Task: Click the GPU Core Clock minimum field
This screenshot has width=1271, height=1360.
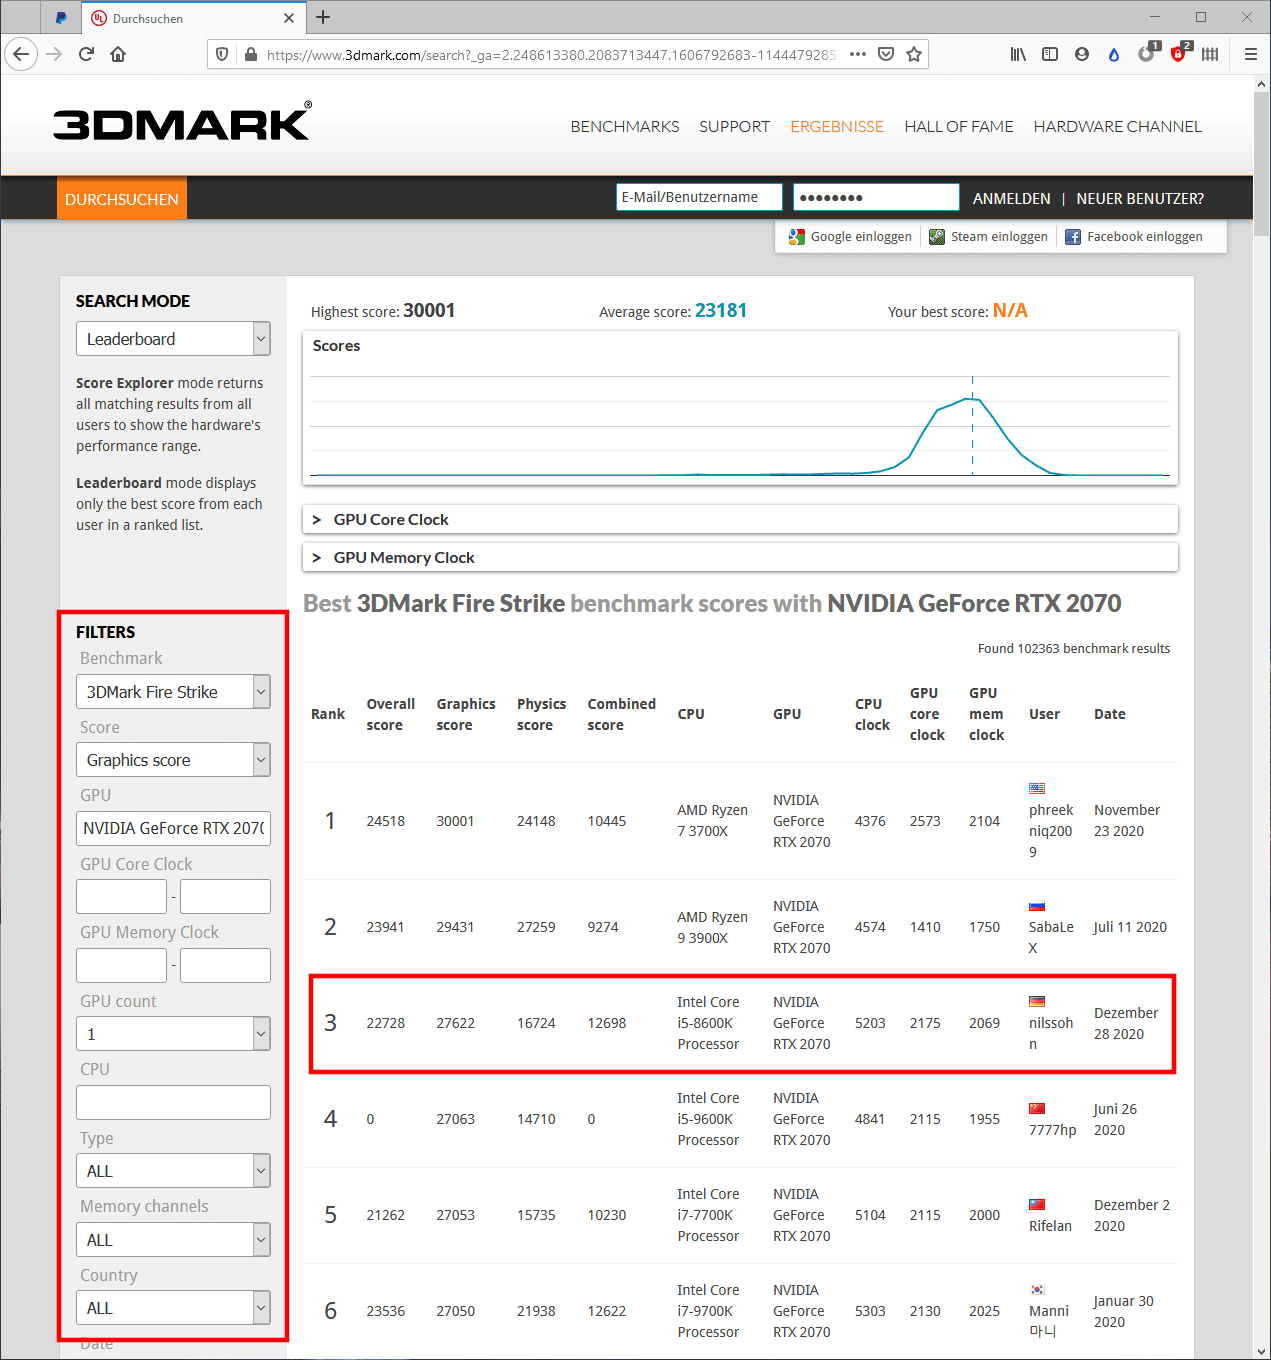Action: (121, 897)
